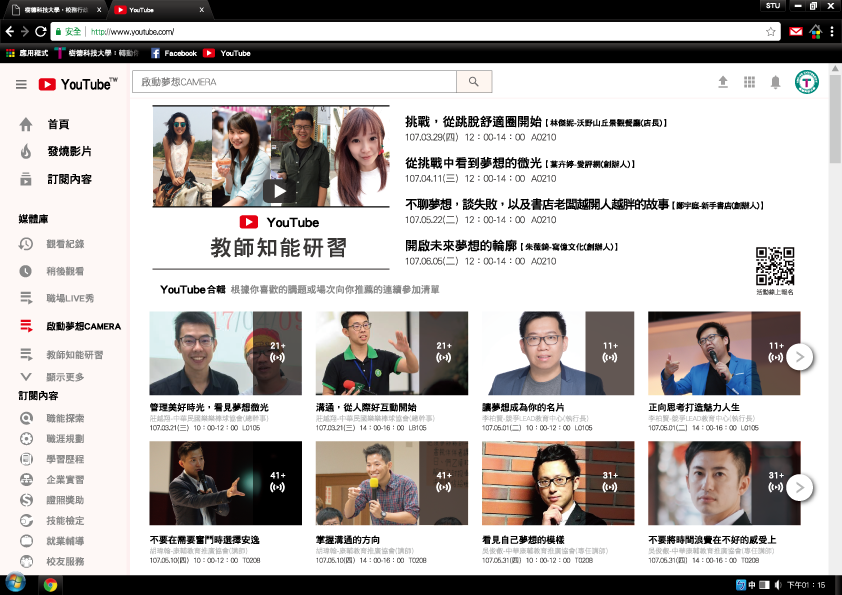842x595 pixels.
Task: Click the search magnifier button
Action: click(x=474, y=82)
